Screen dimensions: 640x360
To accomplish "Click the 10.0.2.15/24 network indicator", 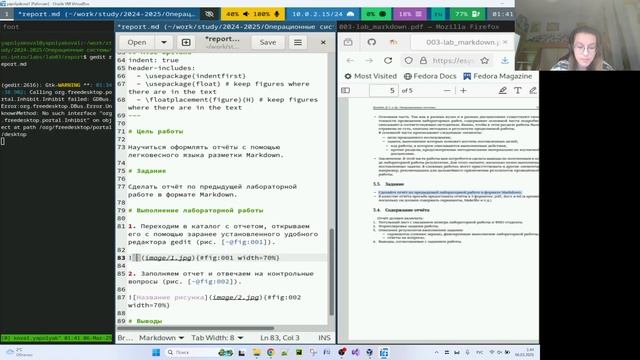I will tap(323, 14).
